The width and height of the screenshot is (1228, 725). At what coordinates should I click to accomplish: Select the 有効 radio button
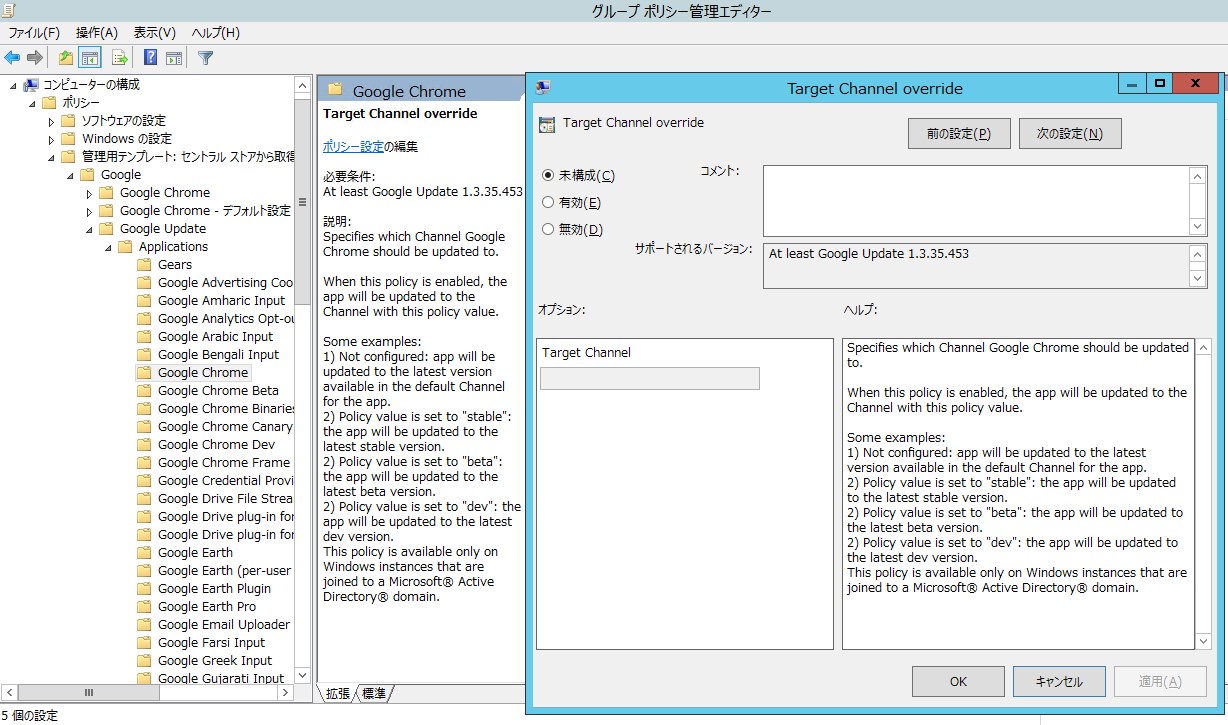[x=549, y=201]
